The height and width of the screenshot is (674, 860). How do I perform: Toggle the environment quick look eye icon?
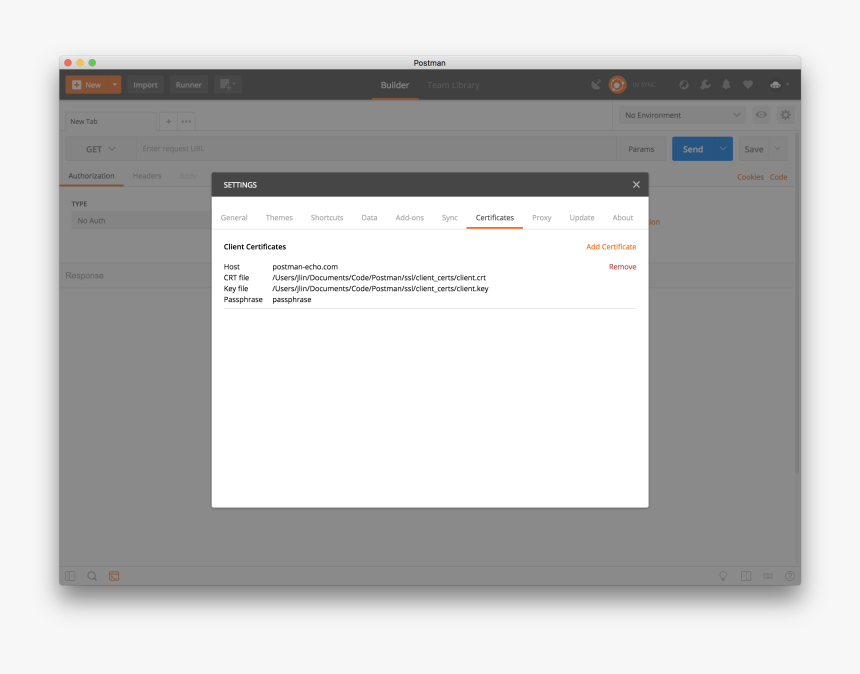761,115
